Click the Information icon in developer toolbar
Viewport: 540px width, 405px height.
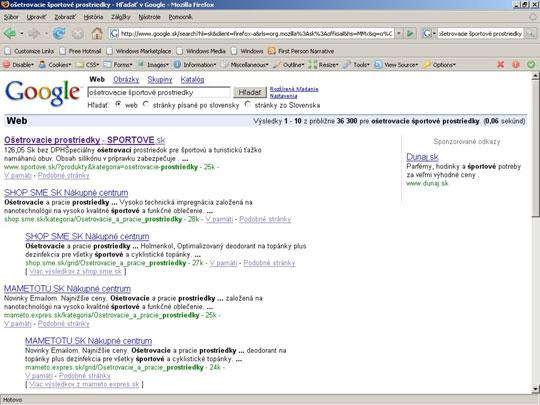(177, 64)
